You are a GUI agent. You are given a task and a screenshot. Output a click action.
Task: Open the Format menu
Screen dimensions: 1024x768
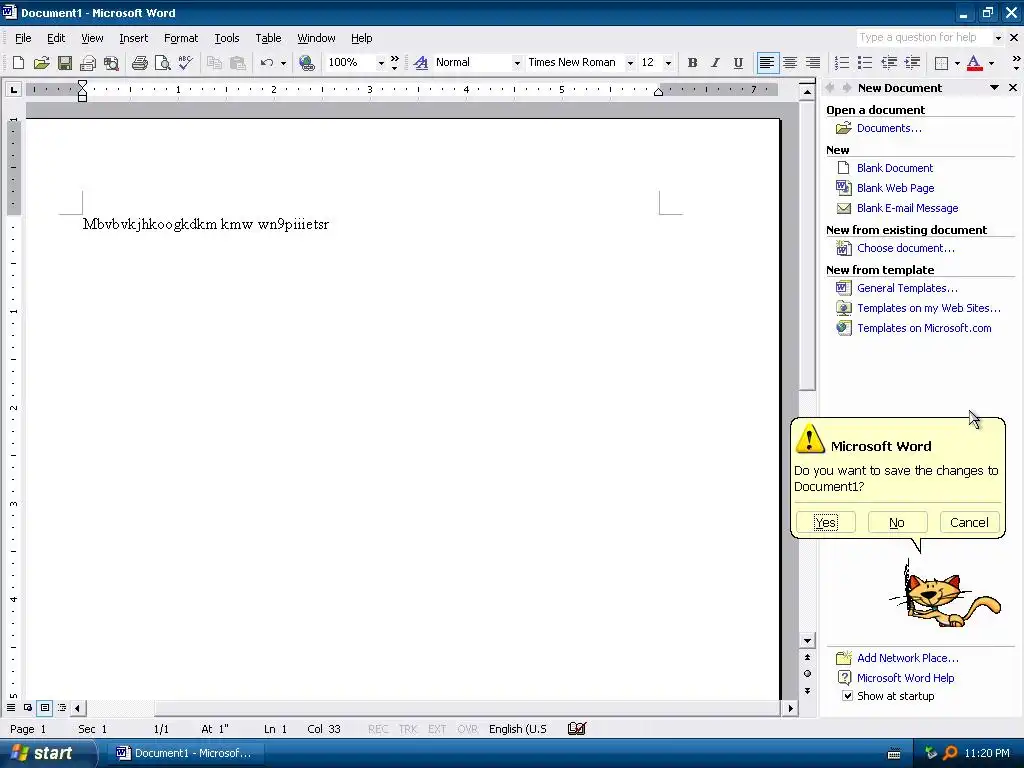(x=181, y=38)
